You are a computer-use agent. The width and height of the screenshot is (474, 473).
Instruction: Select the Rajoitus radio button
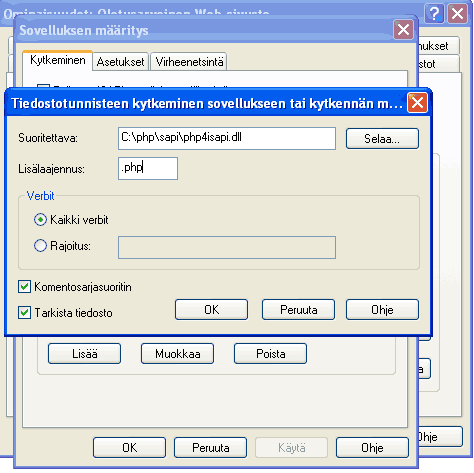[x=40, y=246]
